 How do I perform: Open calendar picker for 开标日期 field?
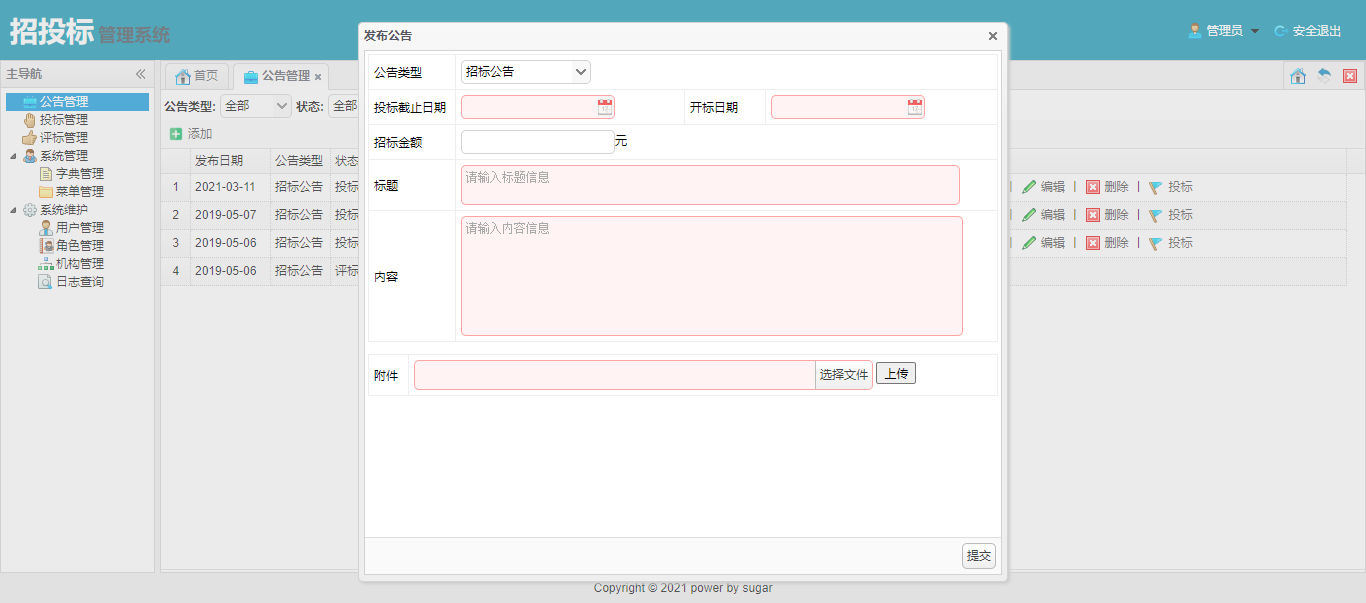[915, 107]
